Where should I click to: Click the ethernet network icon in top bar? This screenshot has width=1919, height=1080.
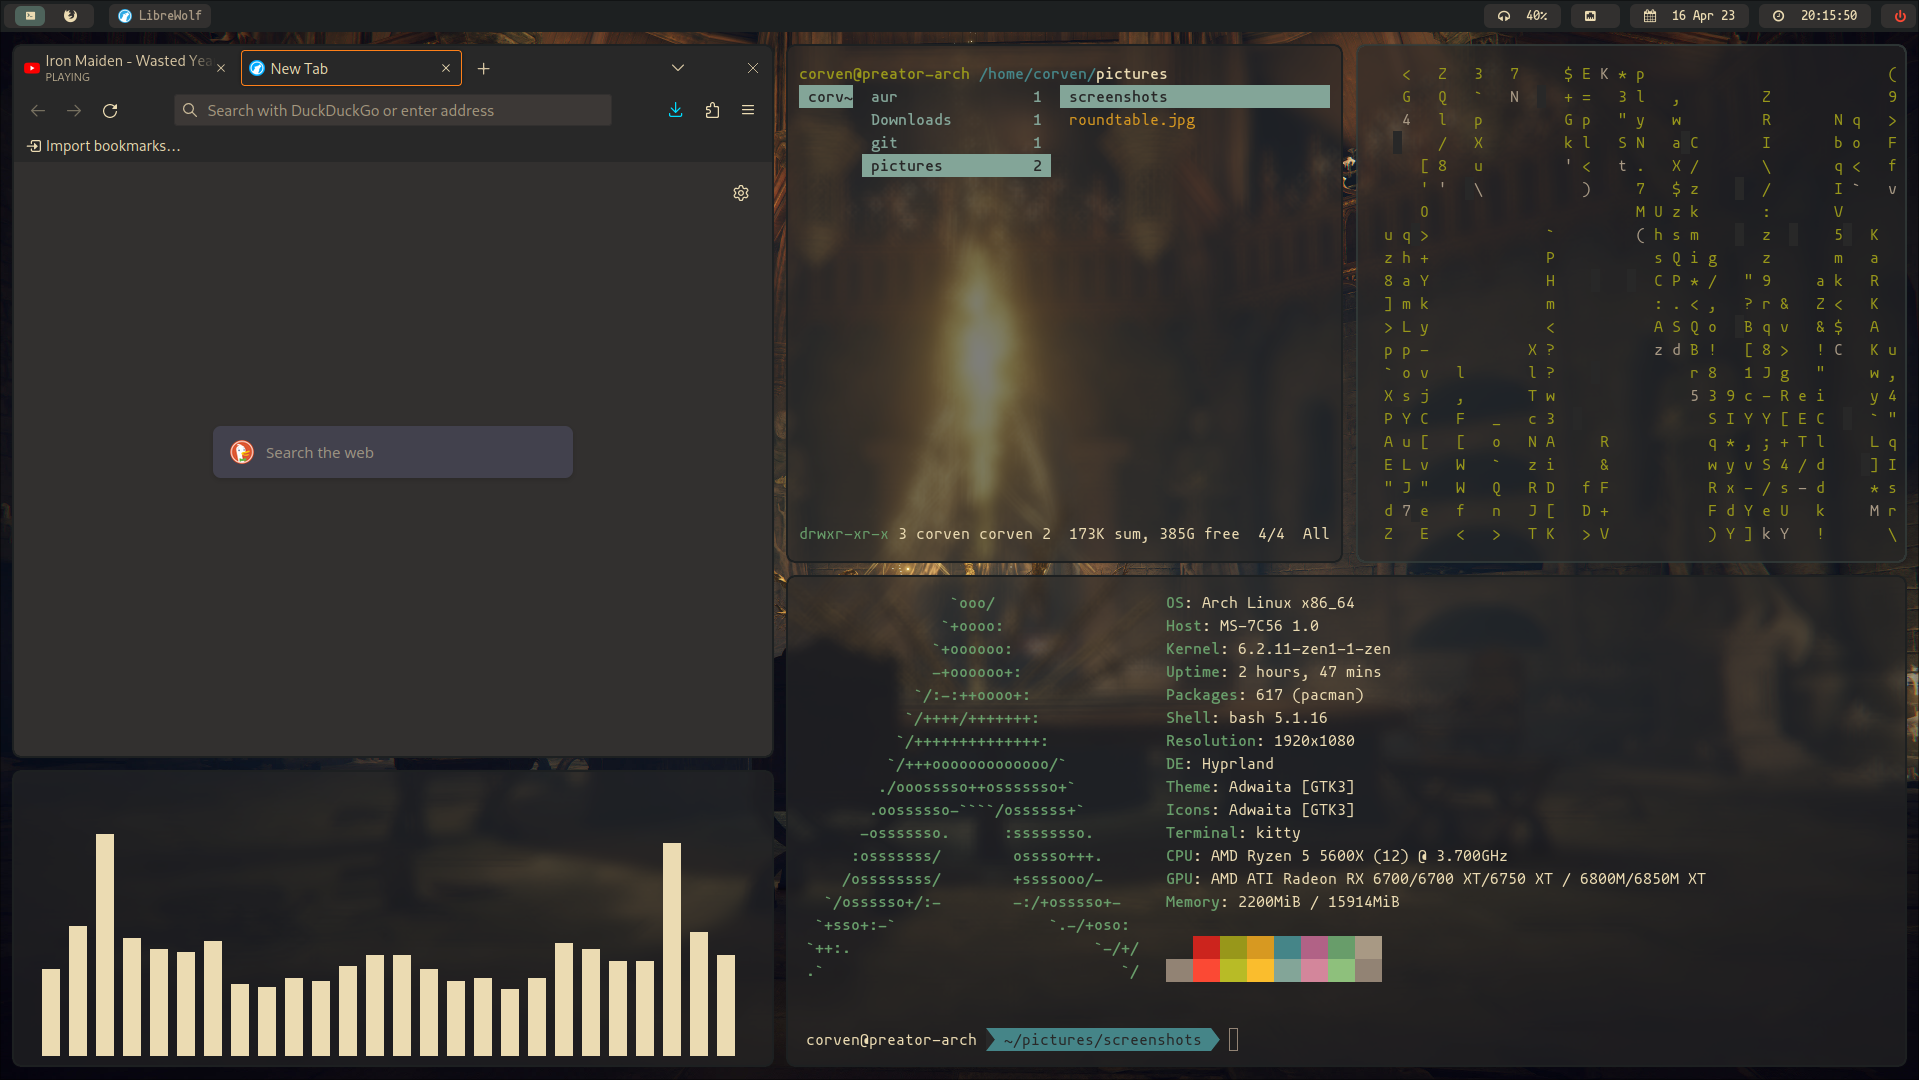click(x=1590, y=15)
